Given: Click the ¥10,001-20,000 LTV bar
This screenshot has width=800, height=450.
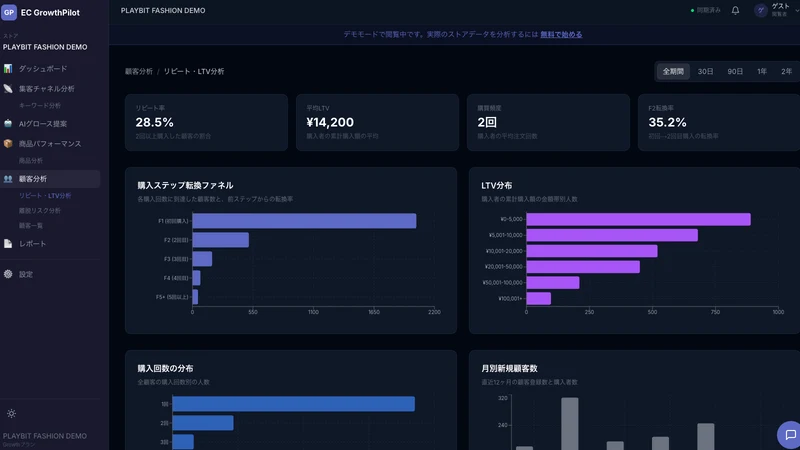Looking at the screenshot, I should tap(592, 251).
